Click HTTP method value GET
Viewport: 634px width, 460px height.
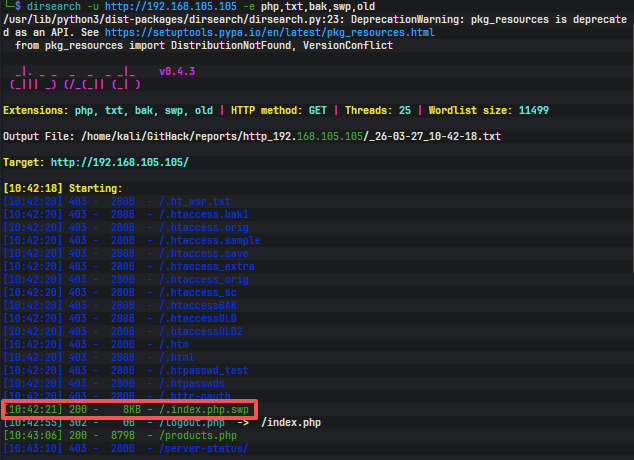pyautogui.click(x=318, y=110)
